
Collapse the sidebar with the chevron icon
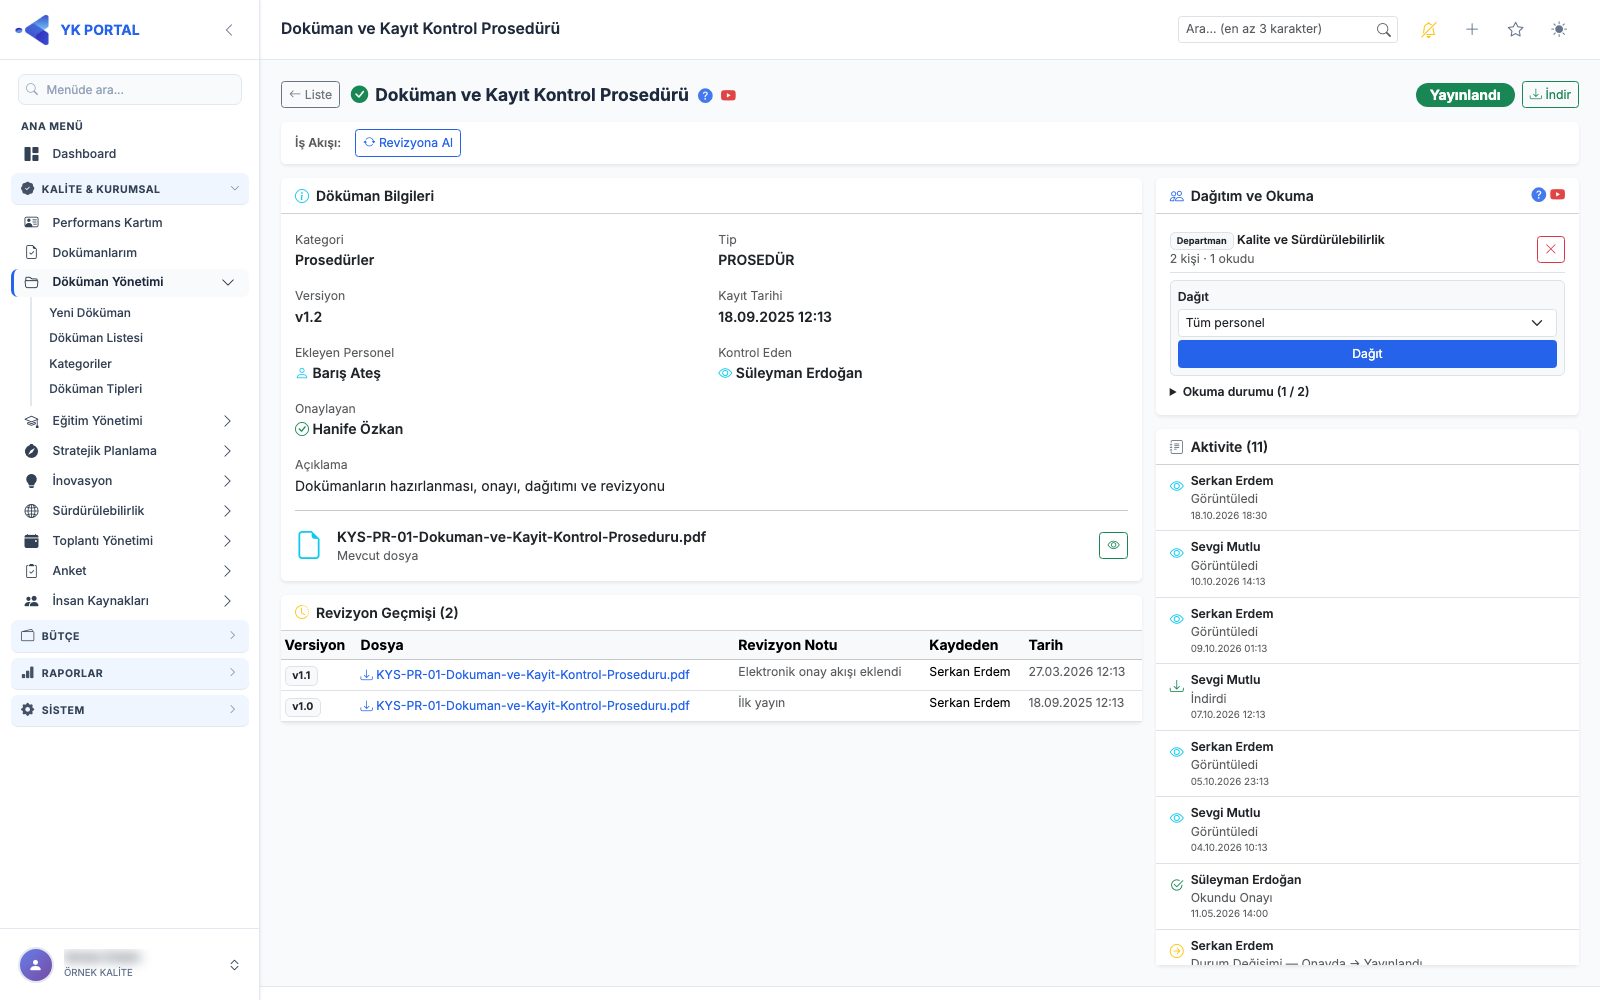click(x=229, y=30)
